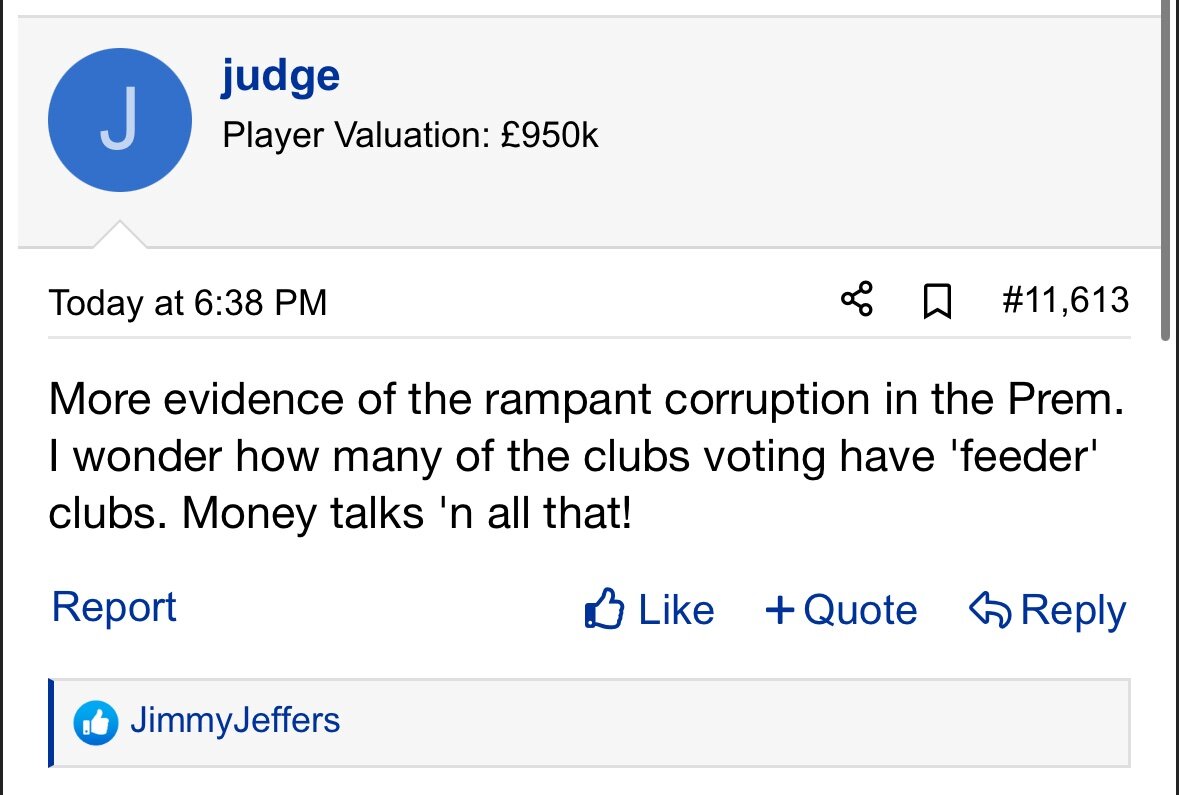
Task: Open judge's round J avatar
Action: (120, 120)
